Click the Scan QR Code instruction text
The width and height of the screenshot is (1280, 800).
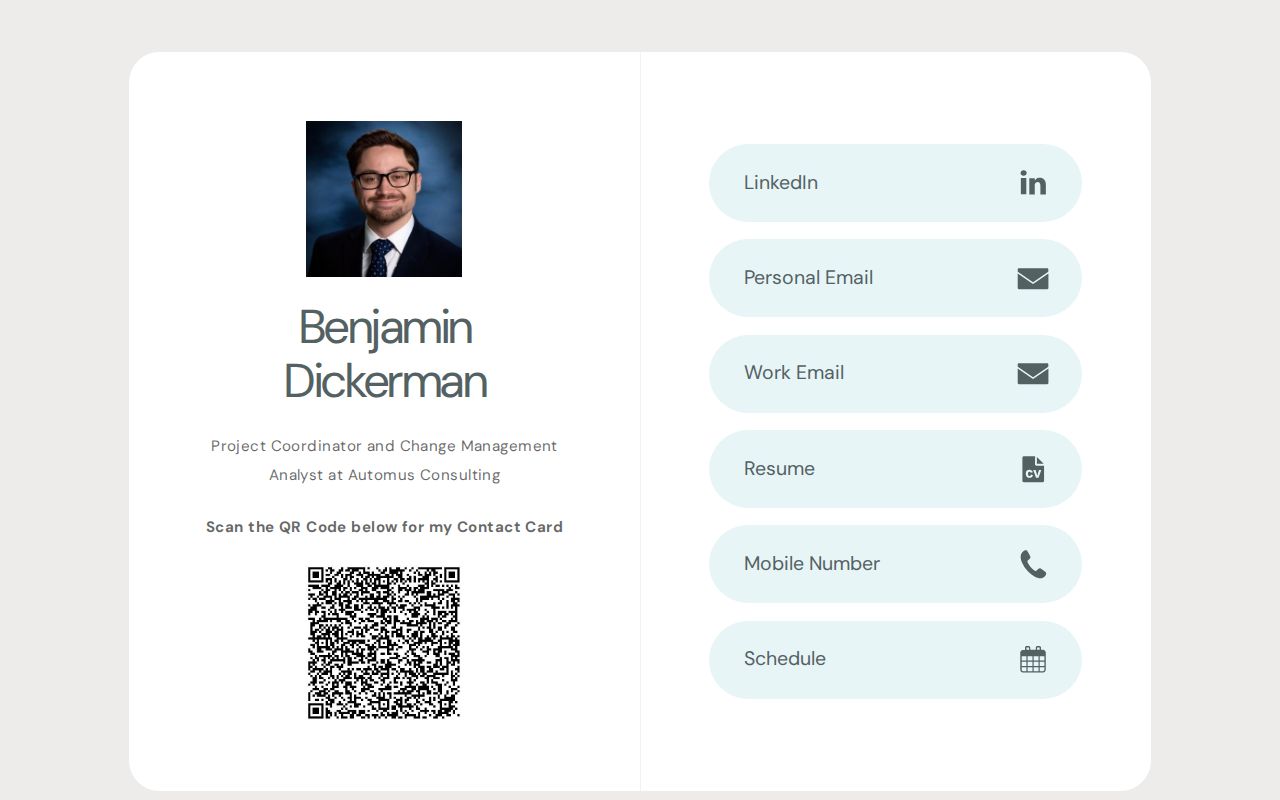(x=384, y=527)
